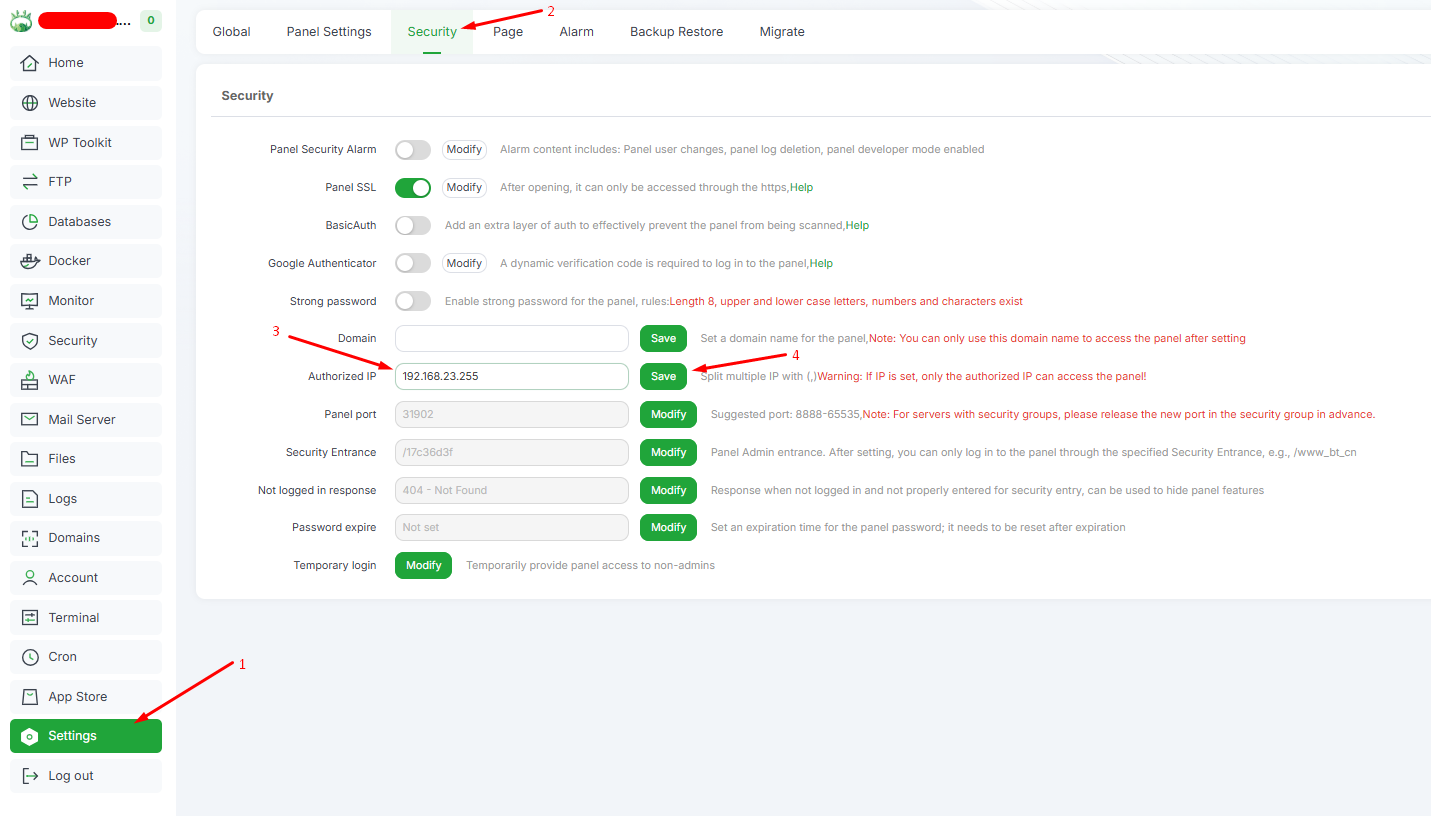This screenshot has height=816, width=1431.
Task: Enable the Strong password toggle
Action: coord(412,302)
